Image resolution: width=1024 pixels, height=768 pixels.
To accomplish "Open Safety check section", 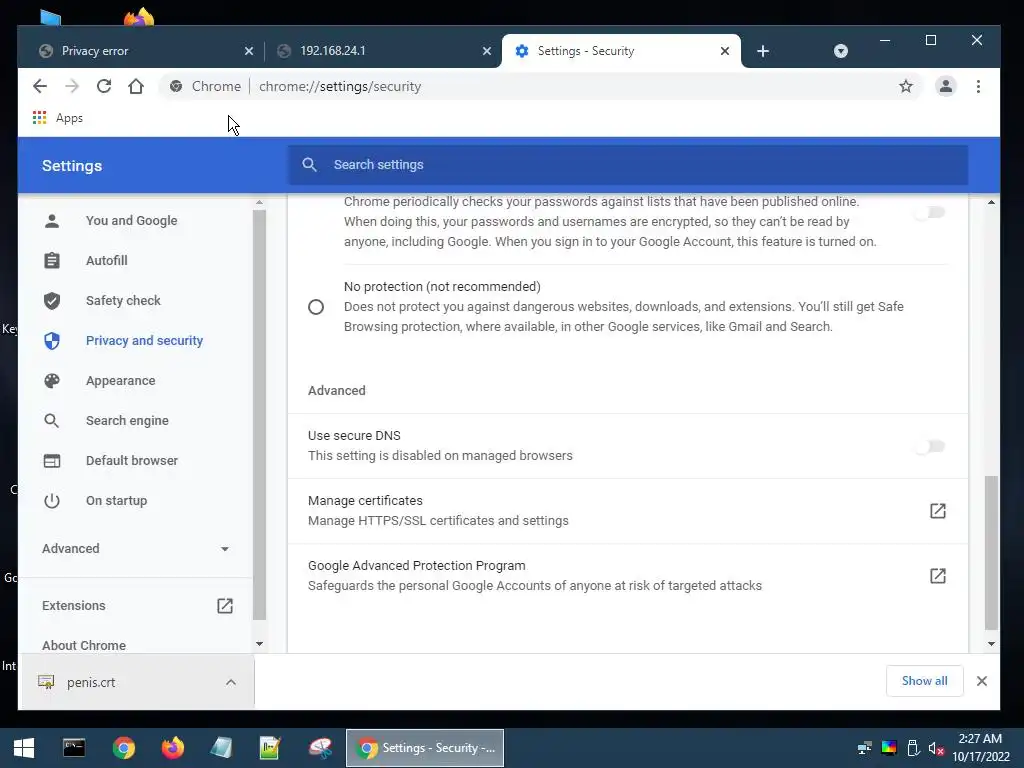I will coord(123,300).
